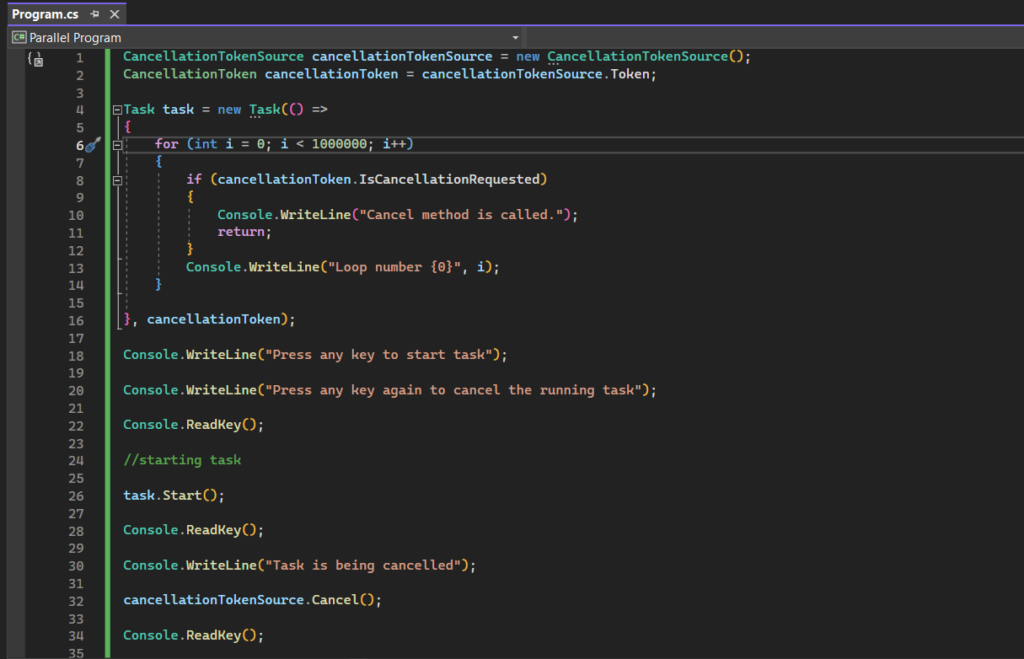Pin the Program.cs tab
Screen dimensions: 1024x659
click(95, 14)
